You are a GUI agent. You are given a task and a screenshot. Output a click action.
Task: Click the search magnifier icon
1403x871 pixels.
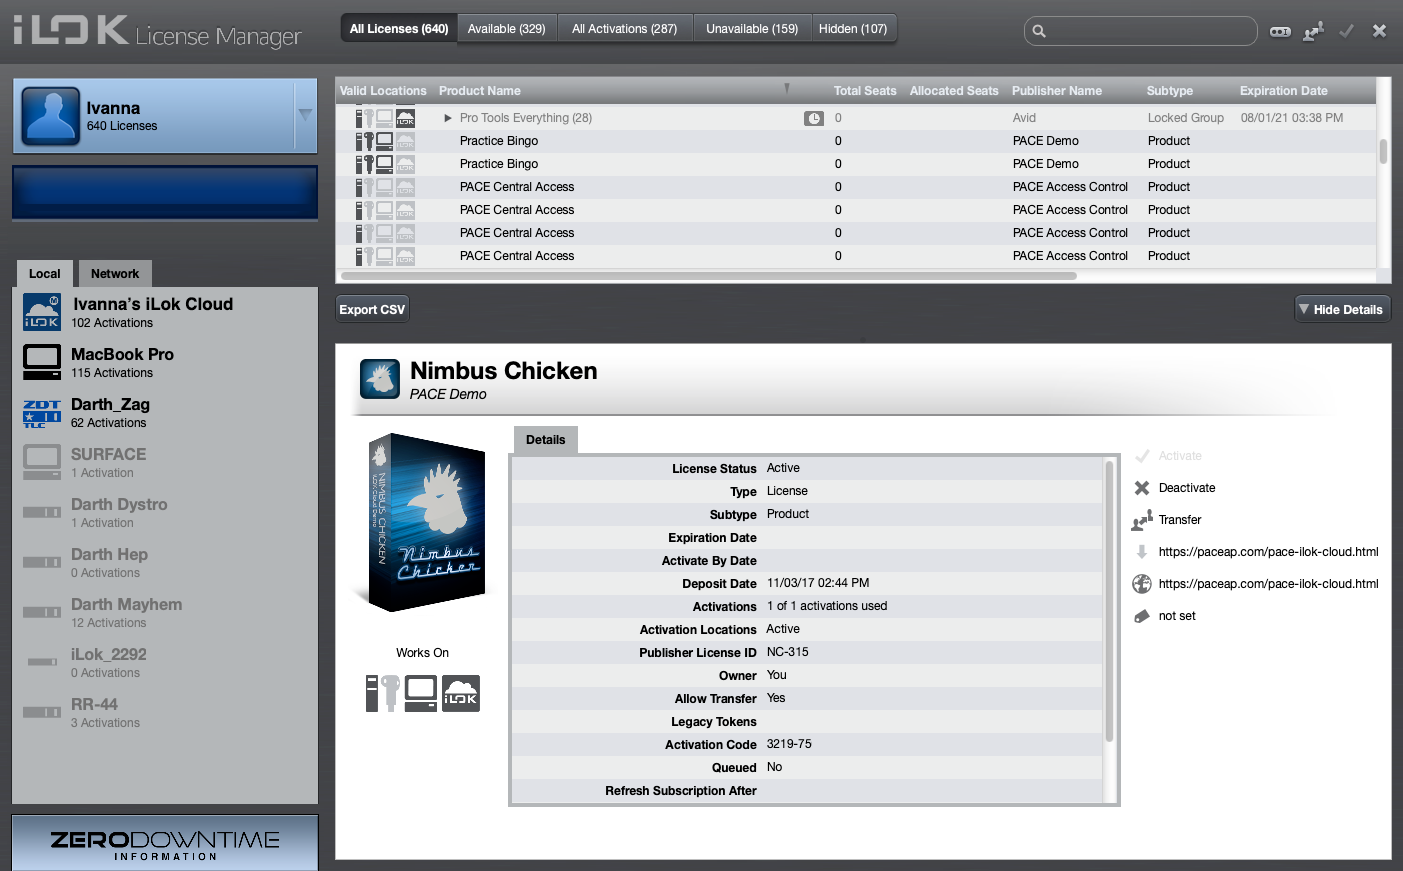pyautogui.click(x=1039, y=31)
